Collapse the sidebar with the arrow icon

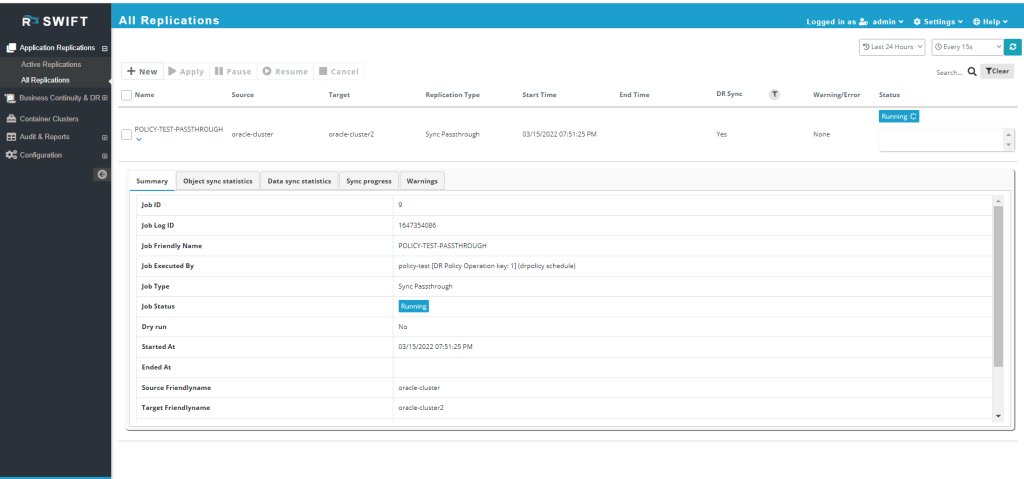pos(102,174)
